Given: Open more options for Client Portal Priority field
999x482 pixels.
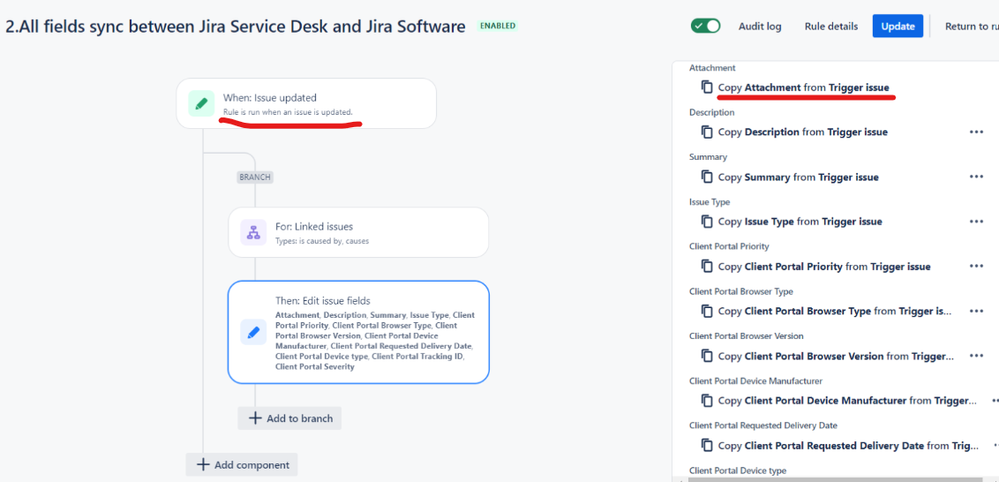Looking at the screenshot, I should click(976, 266).
